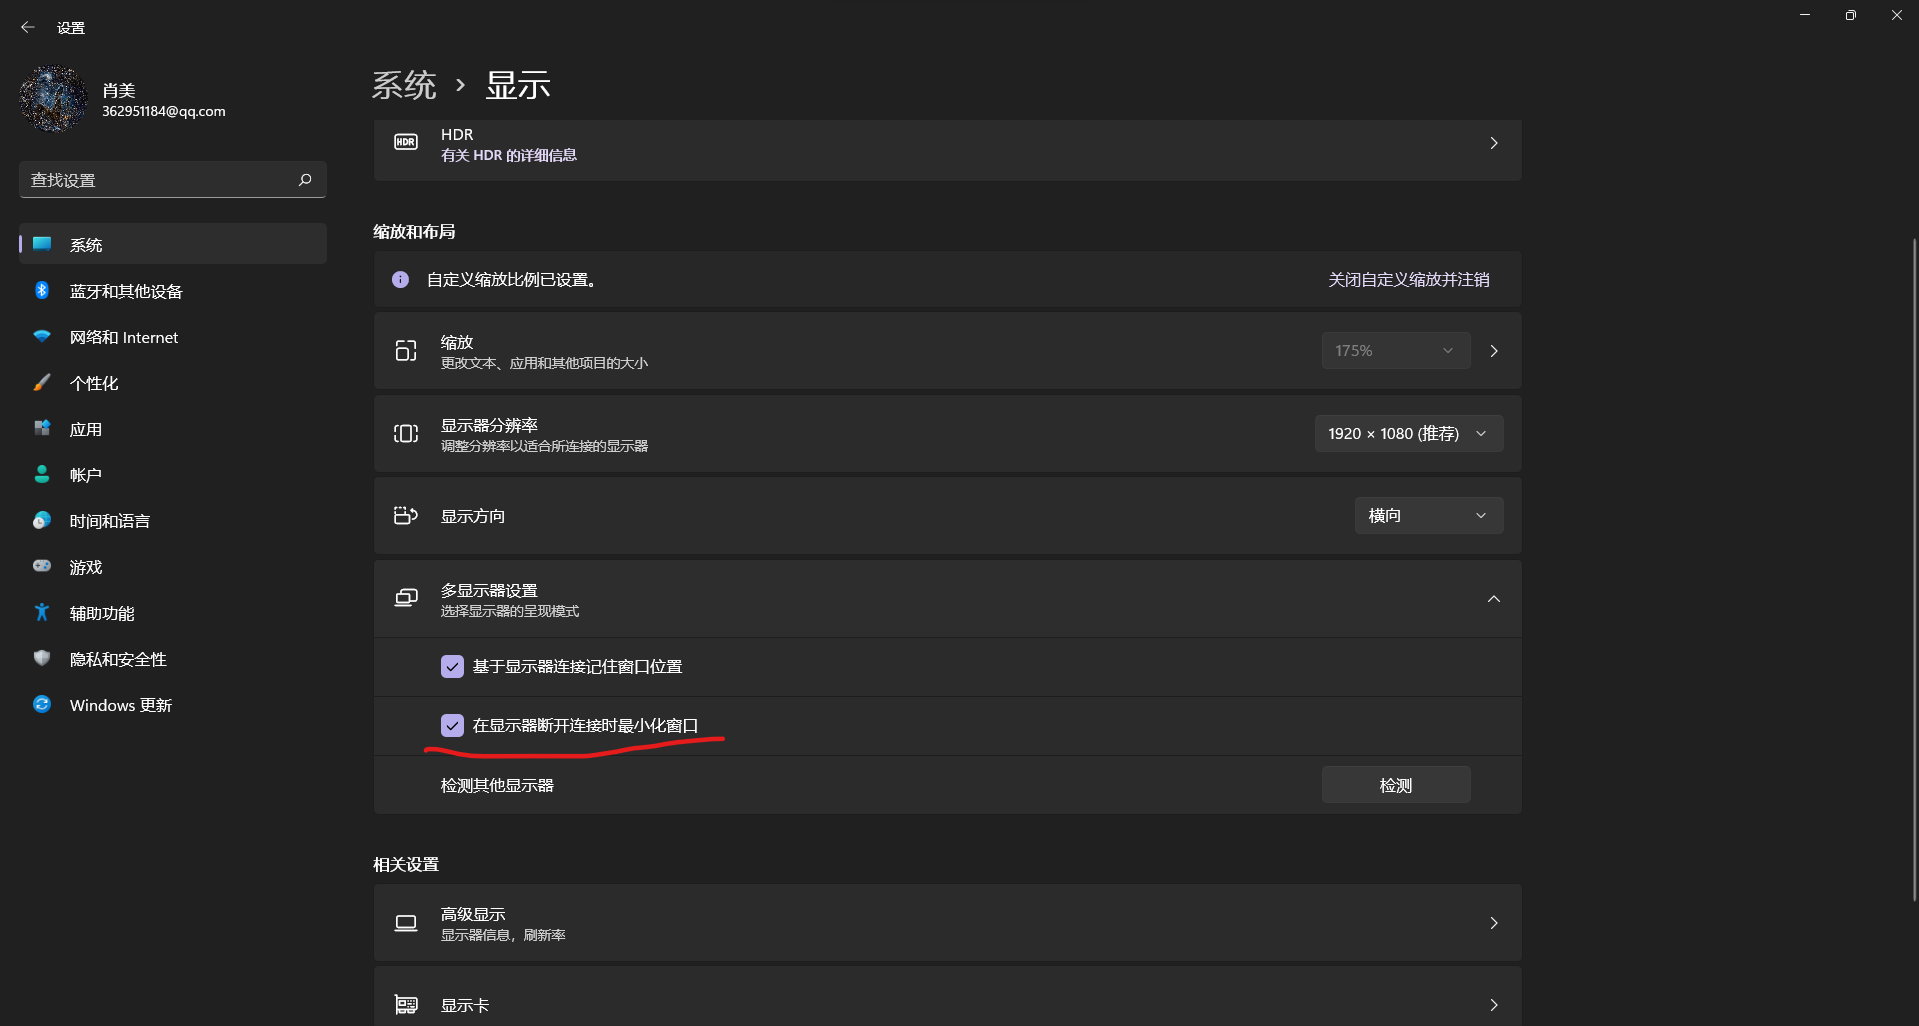The width and height of the screenshot is (1919, 1026).
Task: Click 系统 in the breadcrumb heading
Action: click(404, 85)
